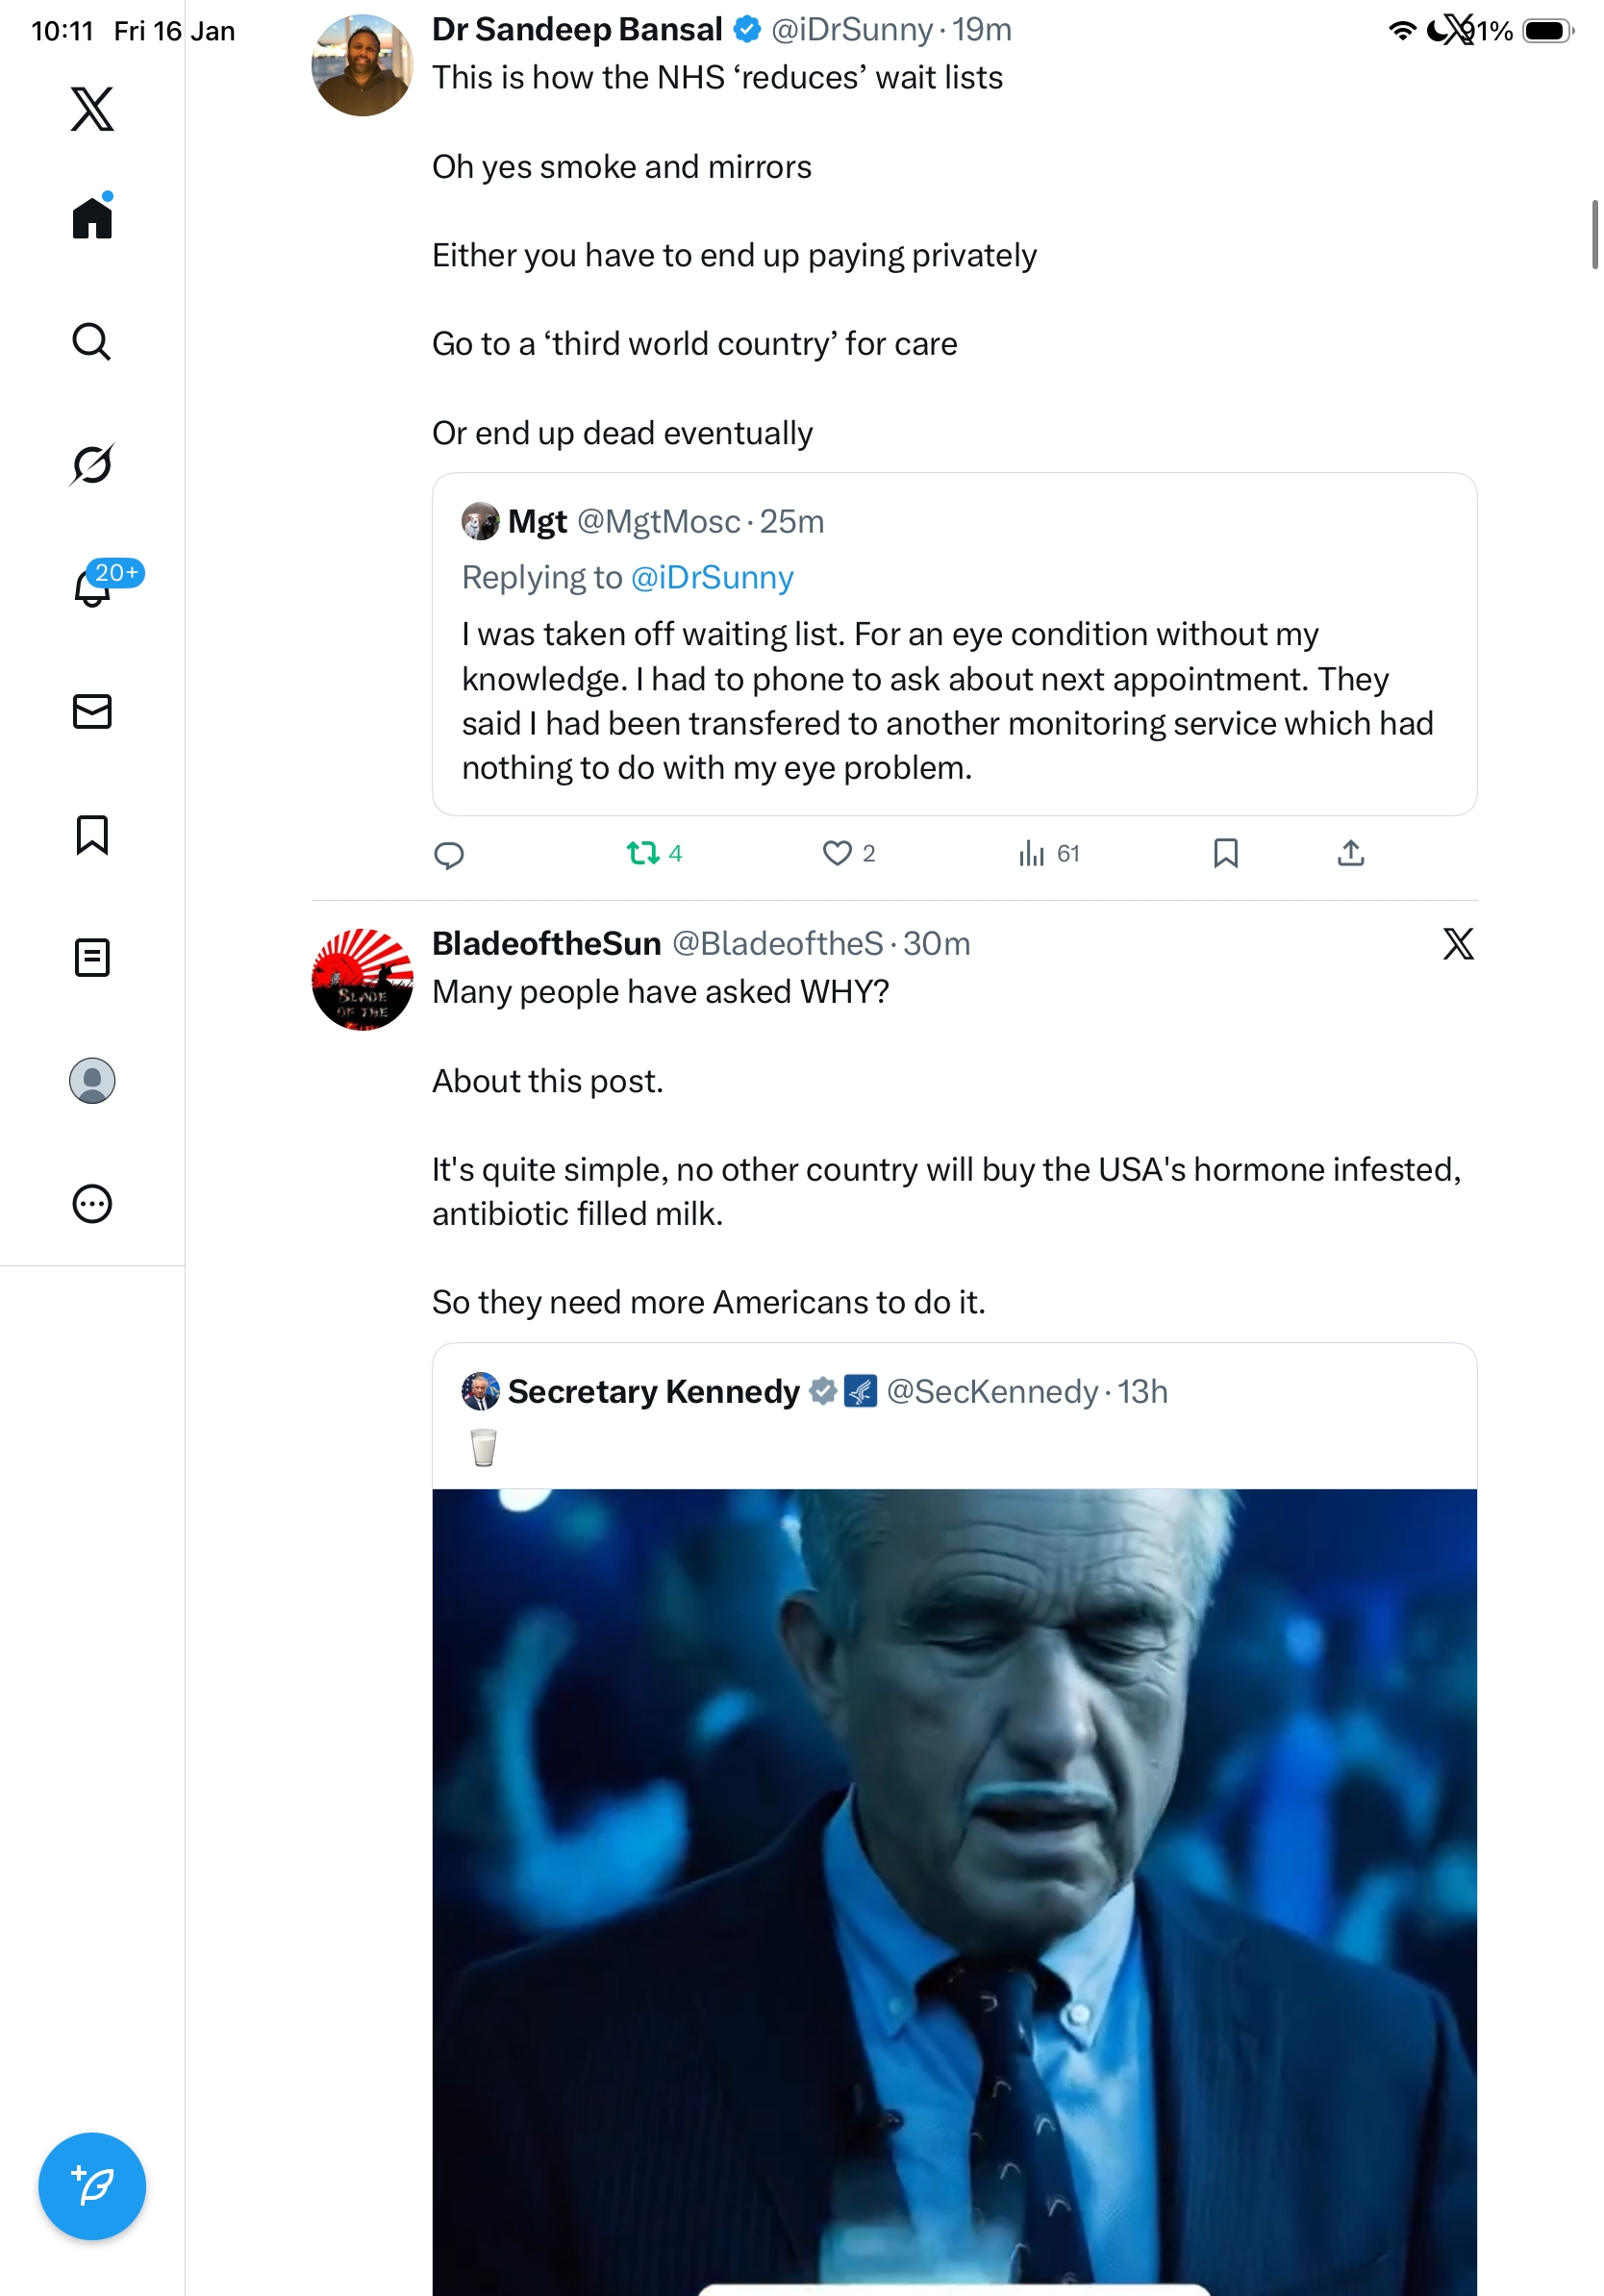1604x2296 pixels.
Task: Expand the More options circle menu
Action: point(92,1203)
